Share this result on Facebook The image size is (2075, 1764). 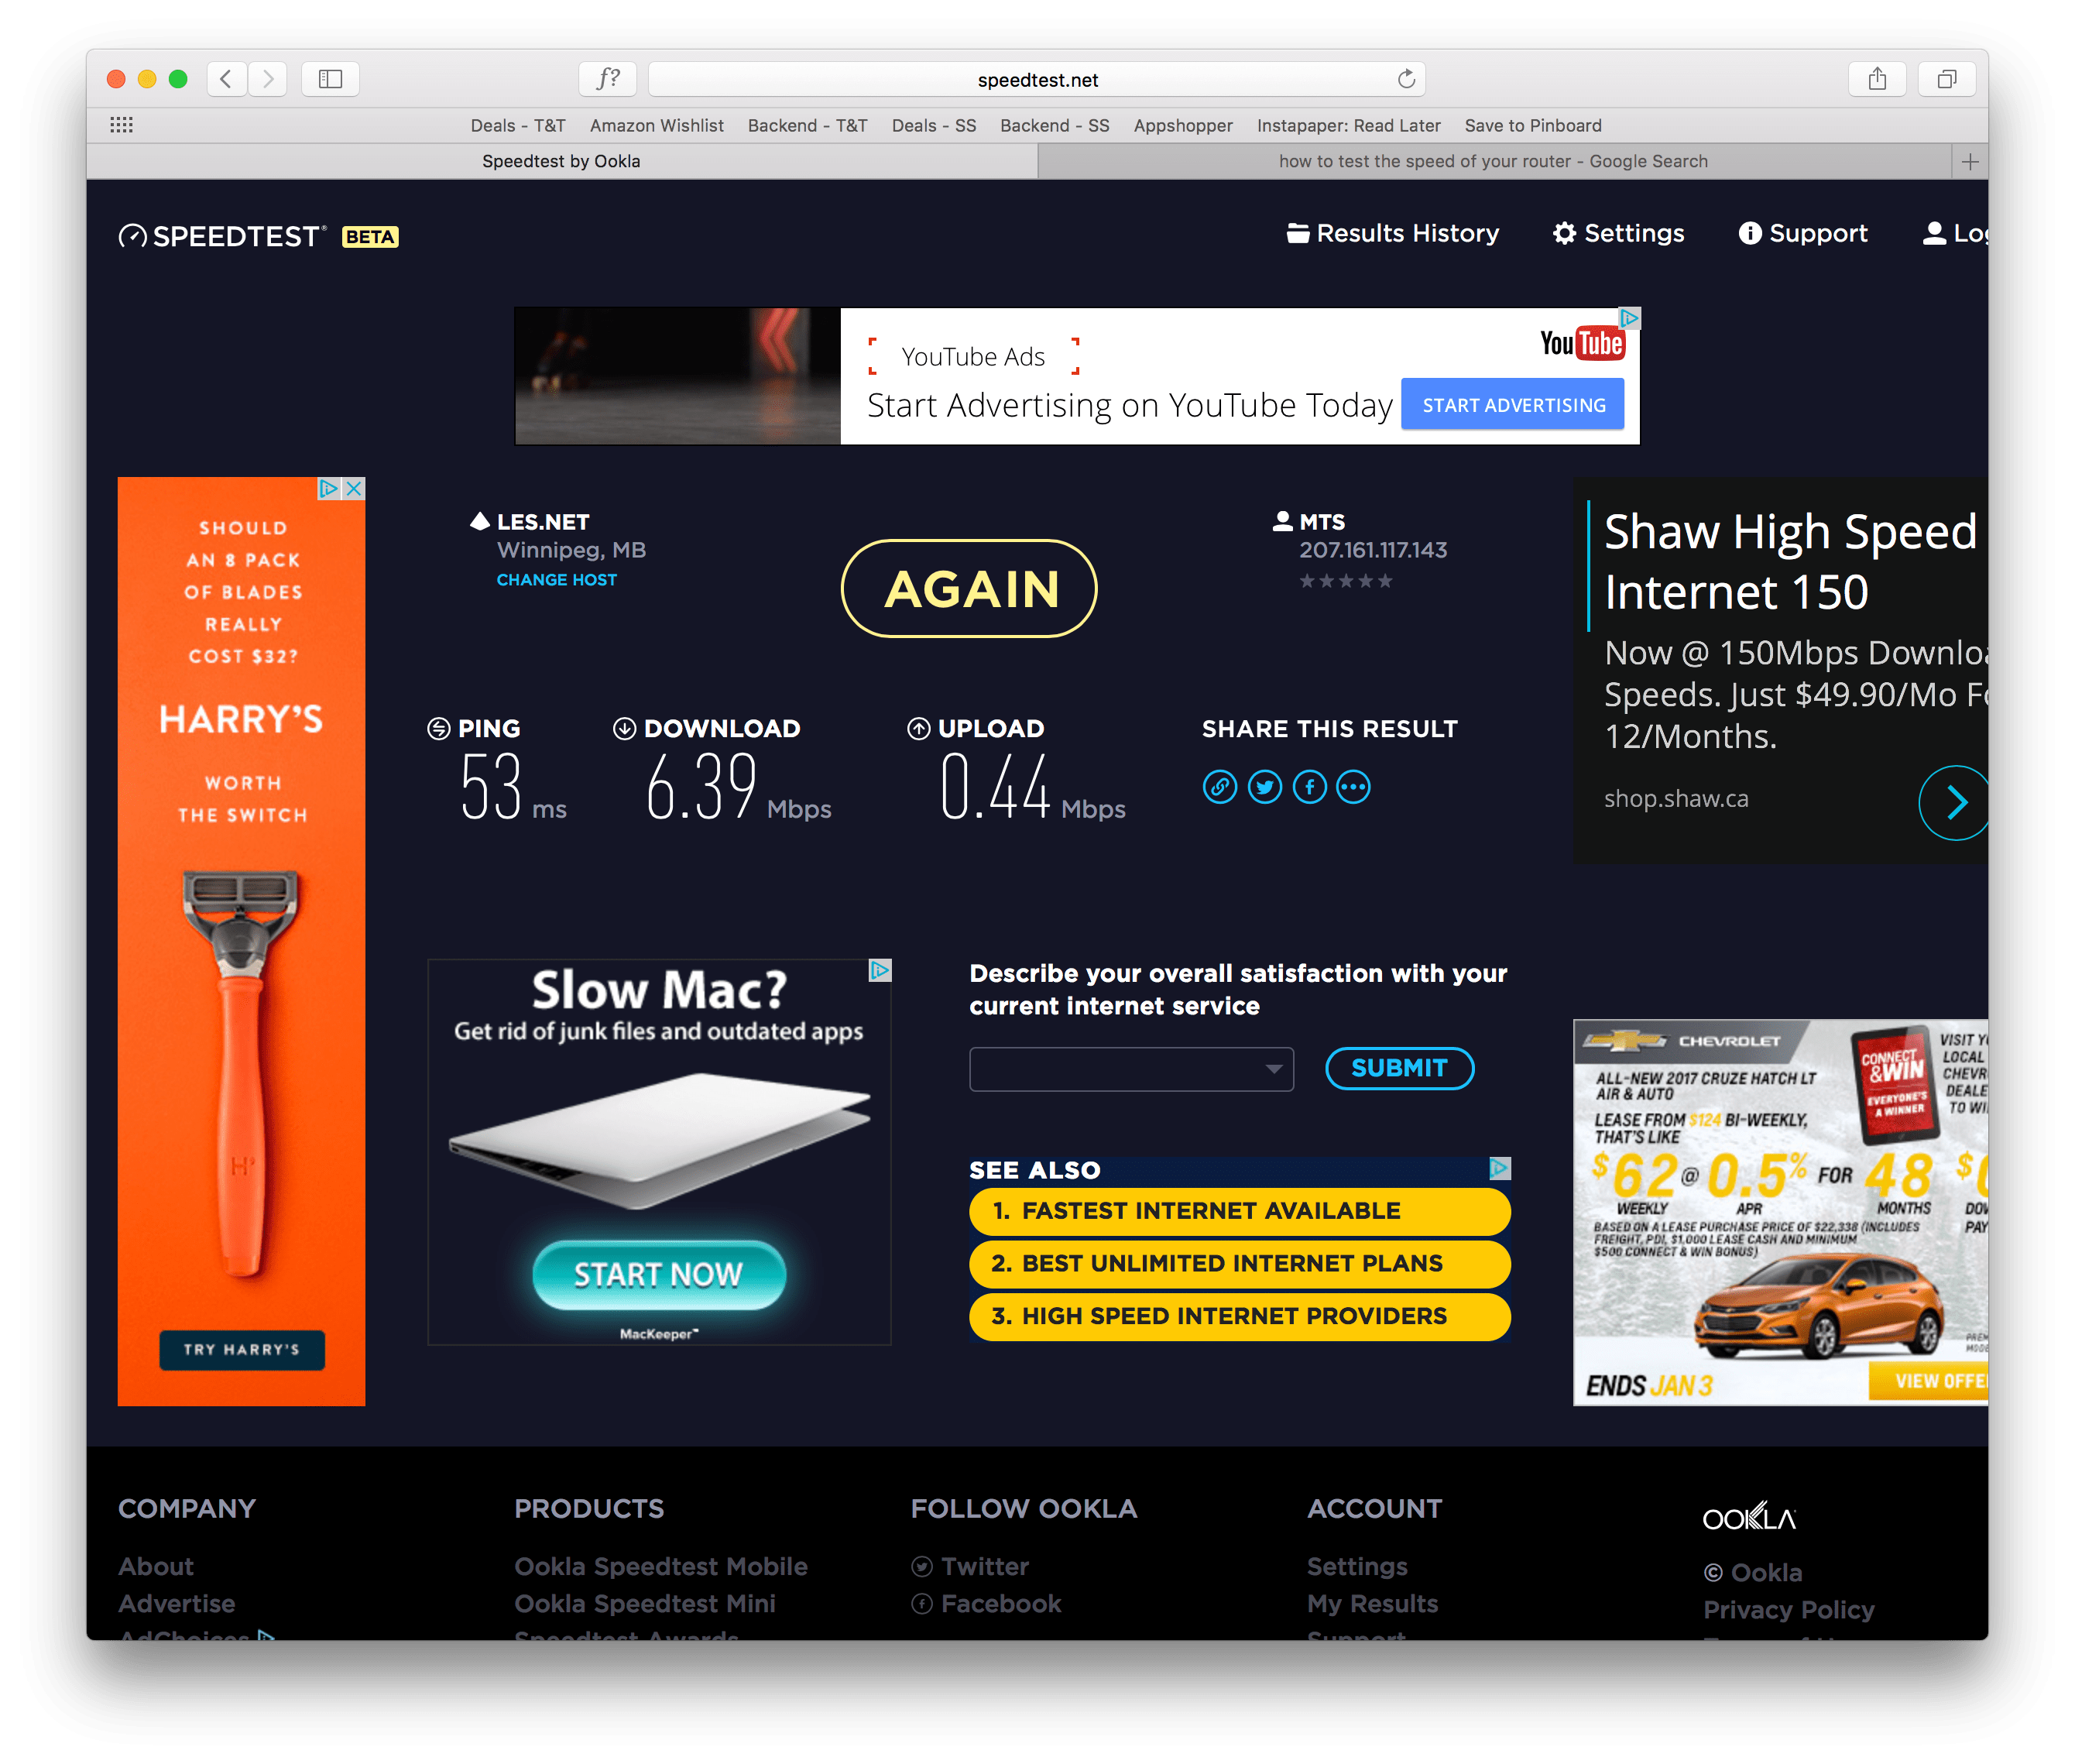point(1309,787)
